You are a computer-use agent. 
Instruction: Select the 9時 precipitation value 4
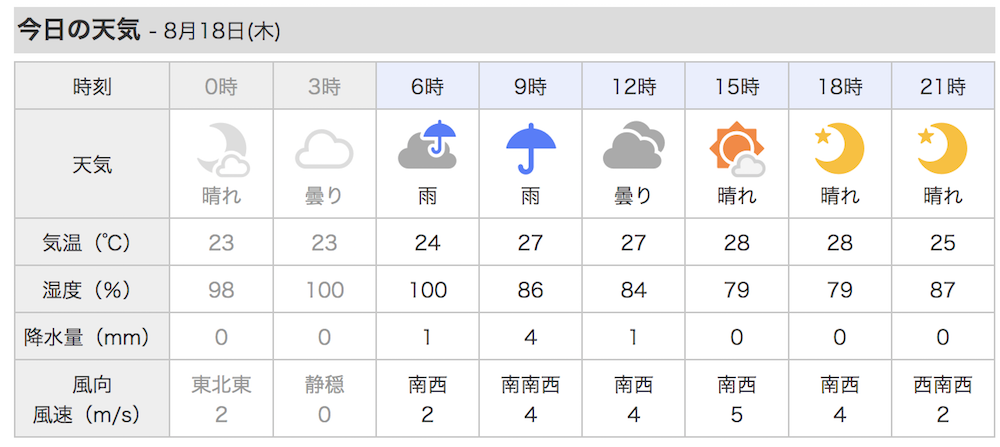(x=531, y=337)
